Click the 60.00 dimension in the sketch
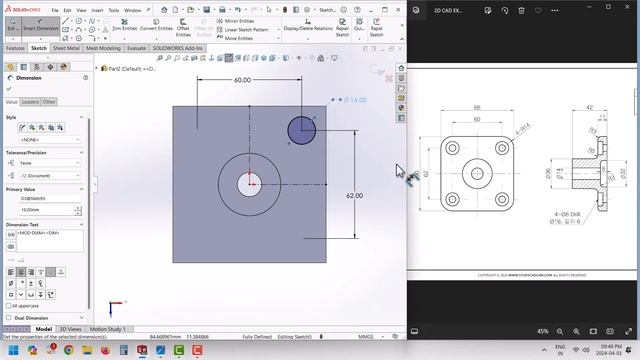The width and height of the screenshot is (640, 360). 242,80
